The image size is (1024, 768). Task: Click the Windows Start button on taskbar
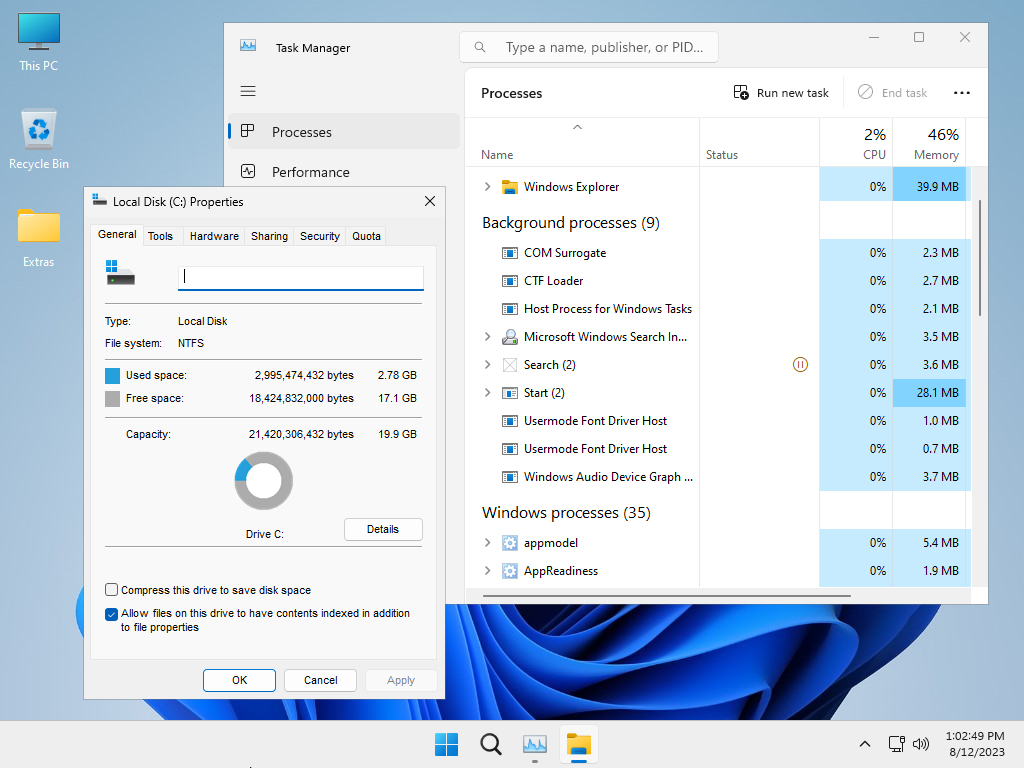pos(447,744)
